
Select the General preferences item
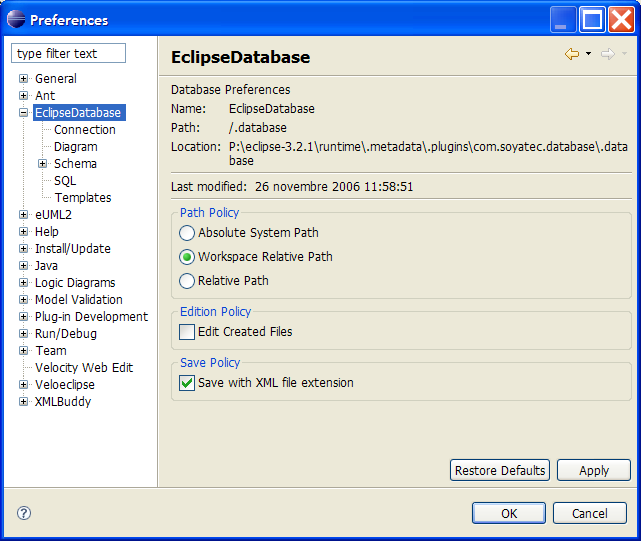click(x=56, y=79)
